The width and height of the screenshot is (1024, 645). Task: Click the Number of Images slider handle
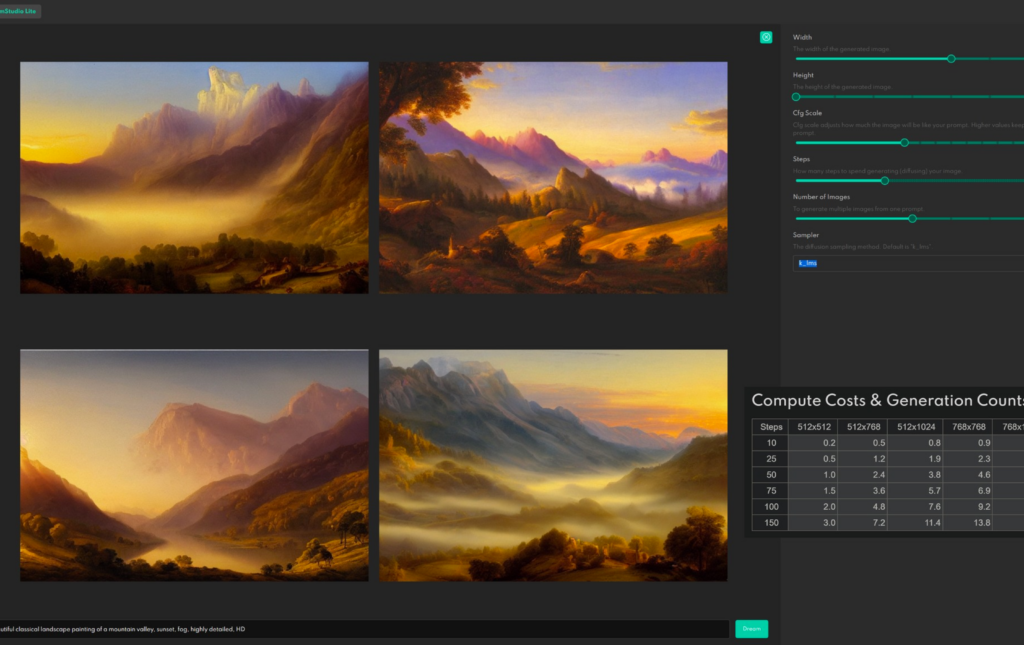pyautogui.click(x=912, y=218)
